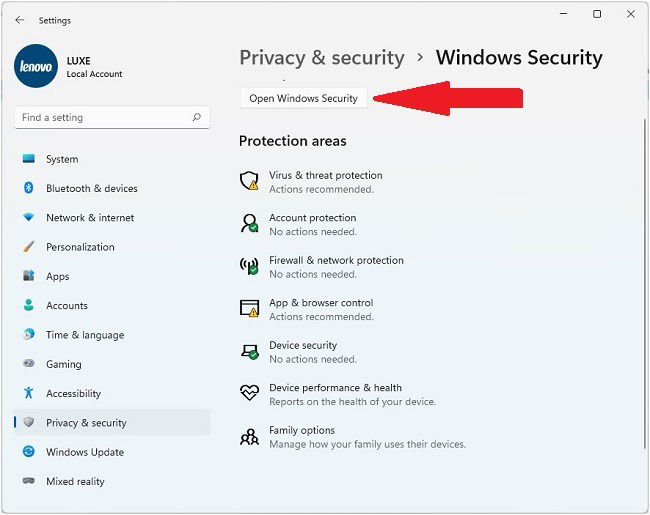
Task: Go back using the back arrow
Action: click(x=20, y=19)
